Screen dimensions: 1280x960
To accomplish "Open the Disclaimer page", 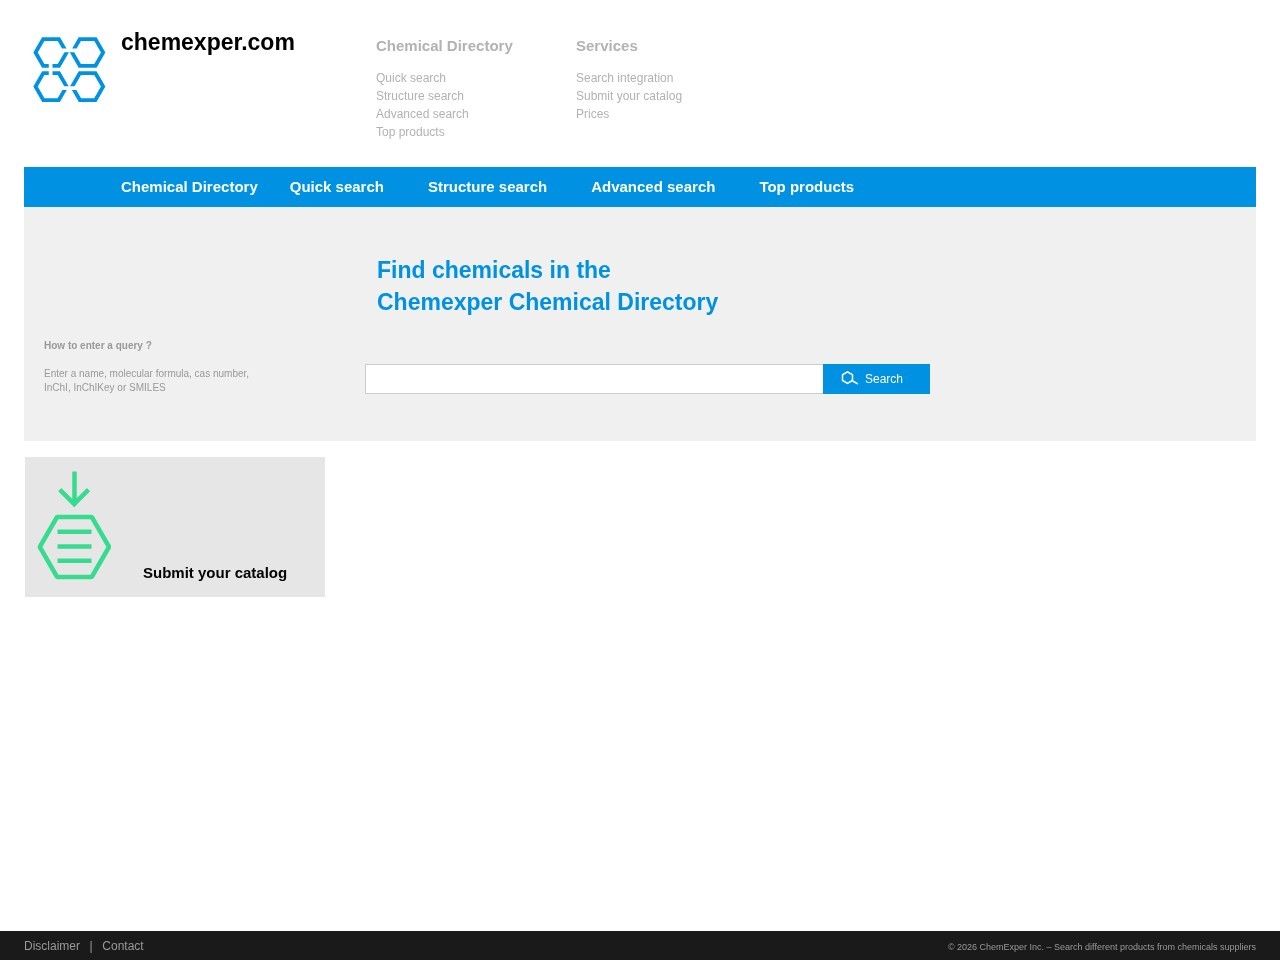I will pos(52,946).
